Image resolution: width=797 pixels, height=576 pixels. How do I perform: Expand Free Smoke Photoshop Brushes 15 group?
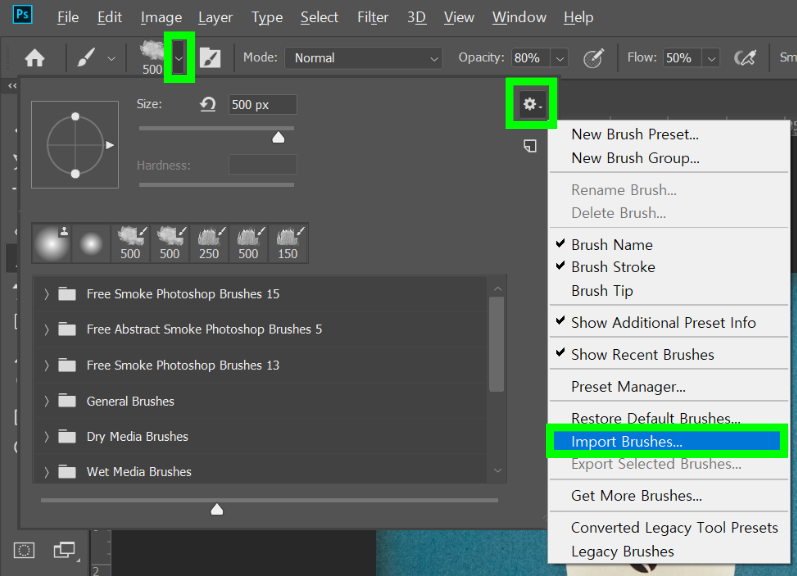[46, 294]
